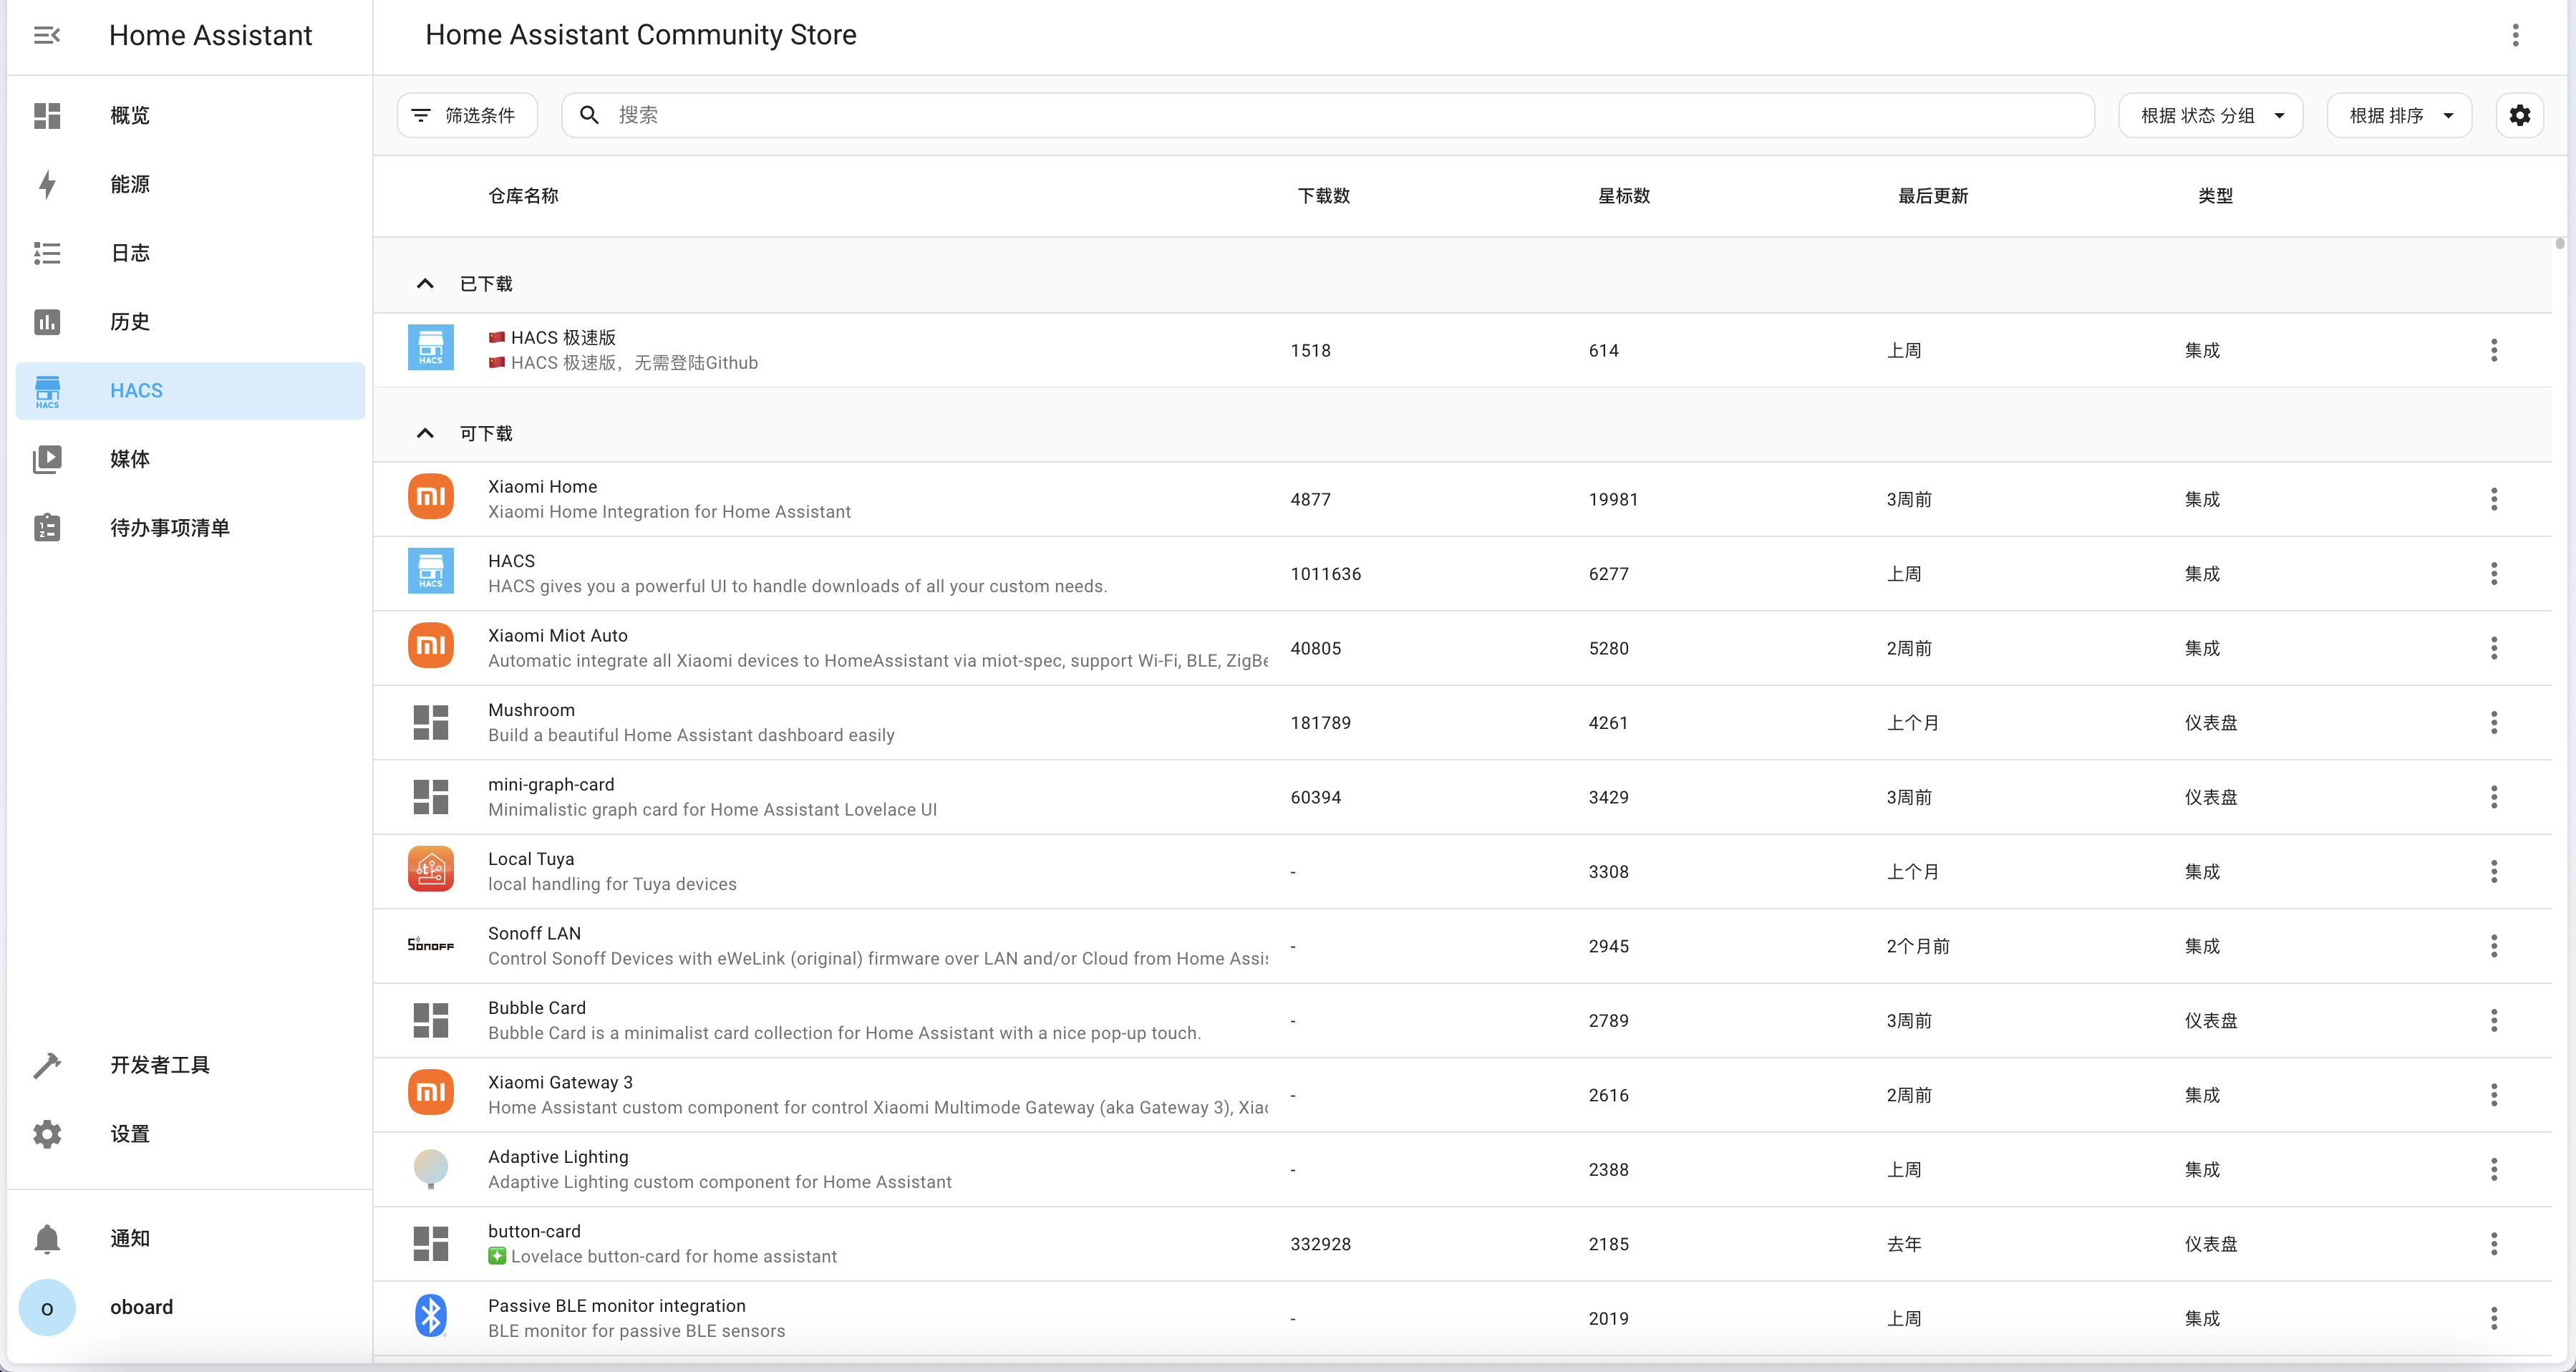Open options menu for Xiaomi Gateway 3

coord(2494,1095)
